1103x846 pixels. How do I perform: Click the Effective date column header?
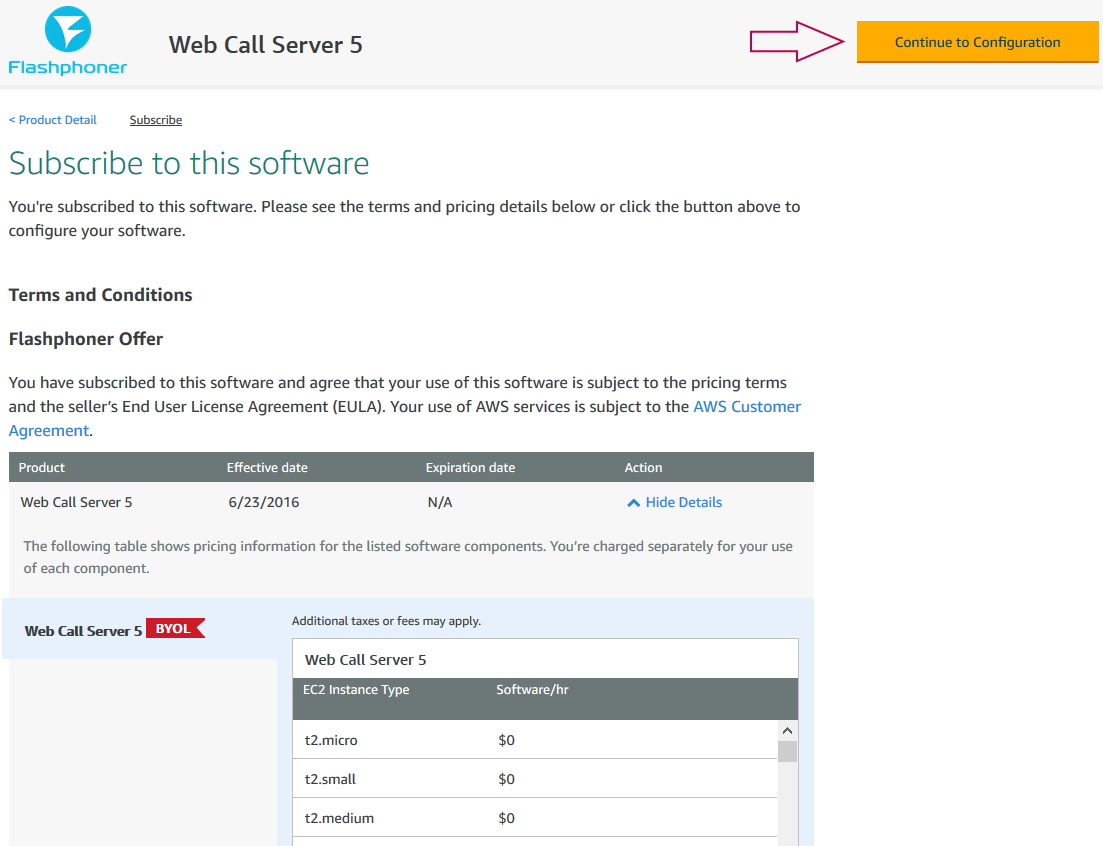pos(267,467)
